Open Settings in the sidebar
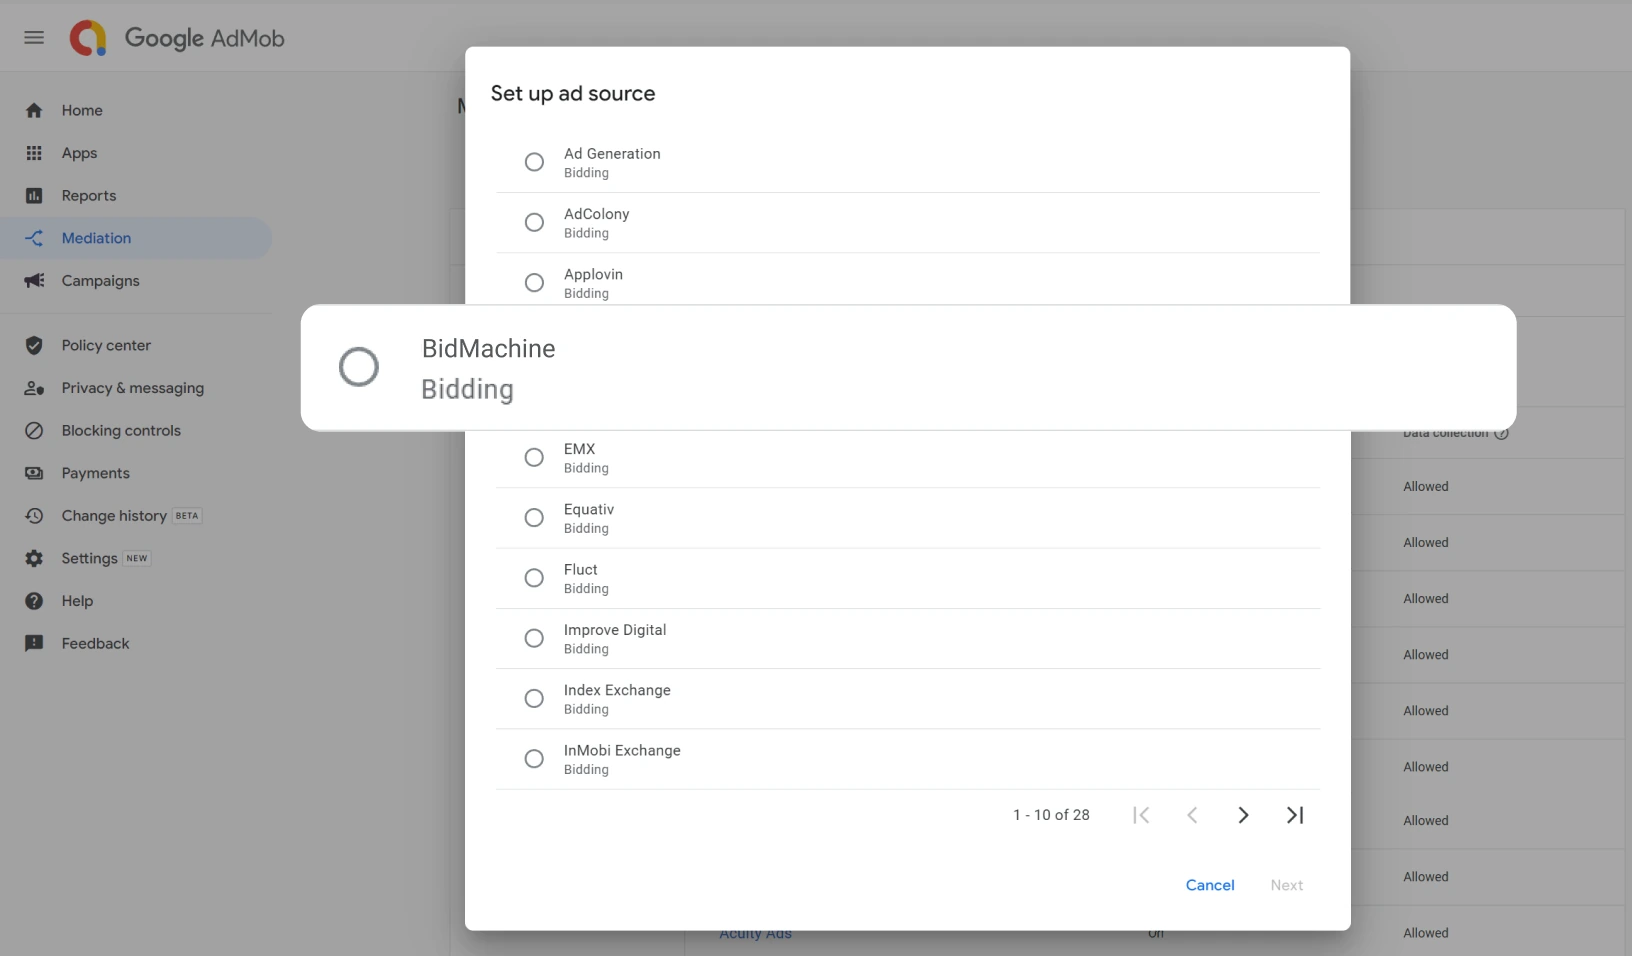The image size is (1632, 956). point(136,559)
